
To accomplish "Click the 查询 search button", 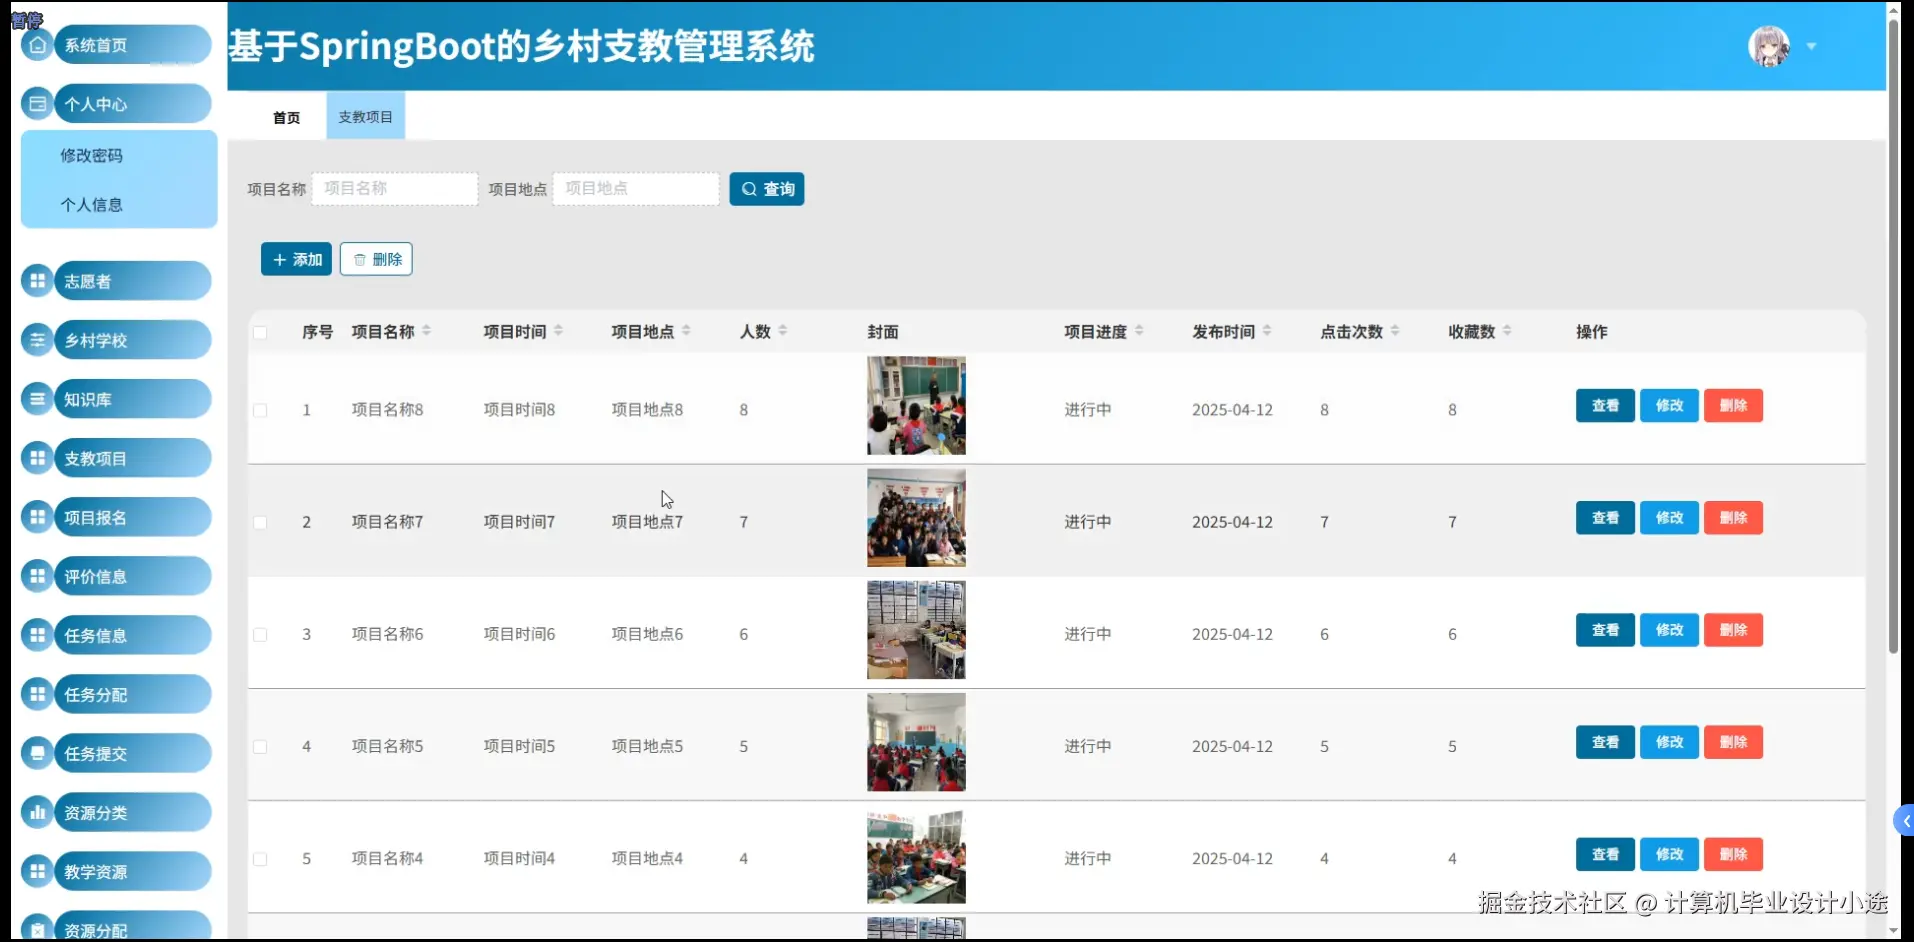I will 767,189.
